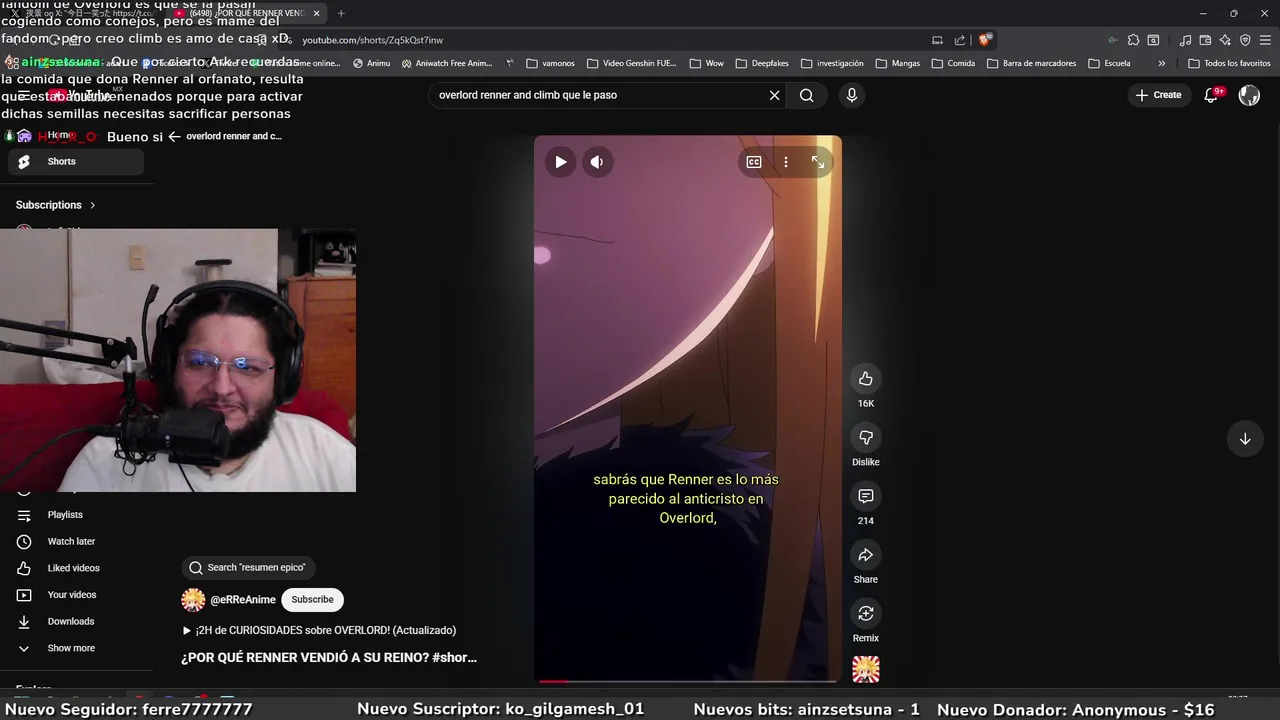Go back with the arrow next to the search query
Screen dimensions: 1280x720
(174, 136)
